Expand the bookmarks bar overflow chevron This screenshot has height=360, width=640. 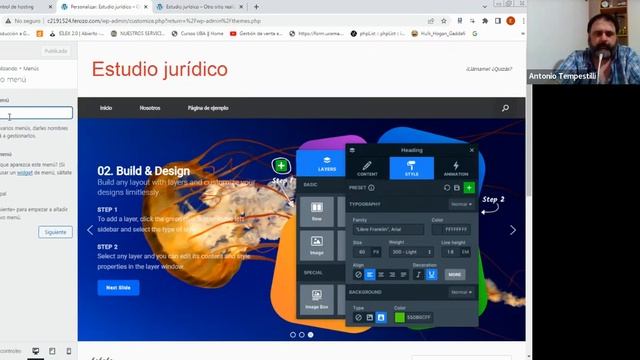[523, 34]
